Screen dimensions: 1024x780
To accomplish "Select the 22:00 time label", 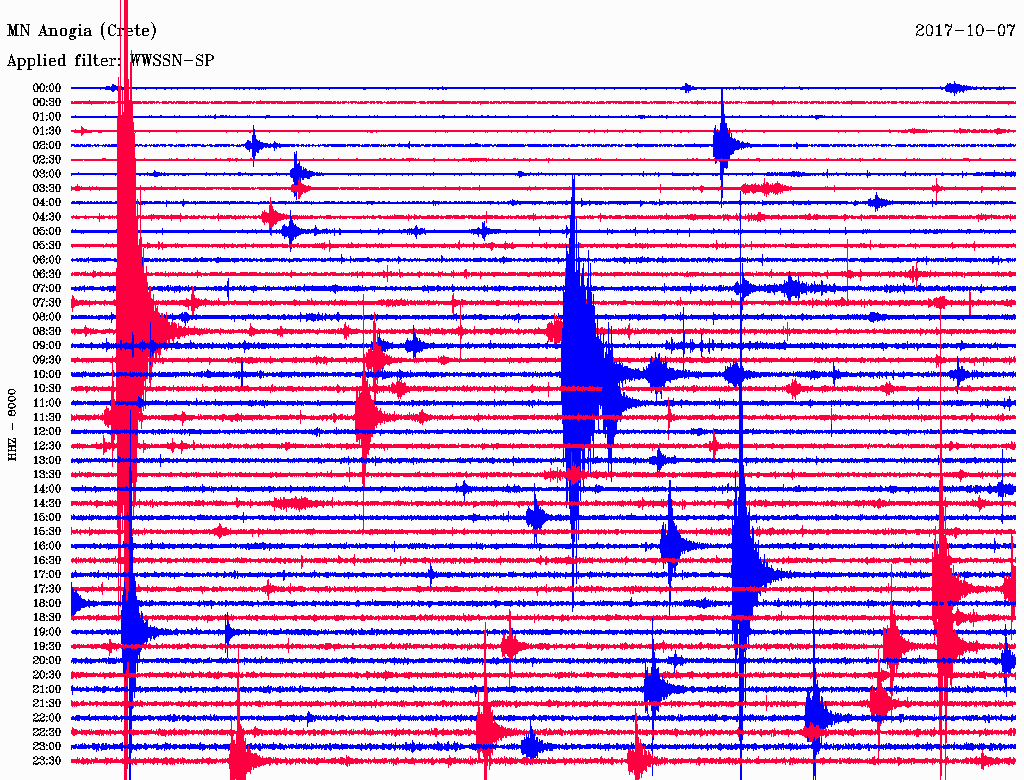I will click(x=47, y=719).
